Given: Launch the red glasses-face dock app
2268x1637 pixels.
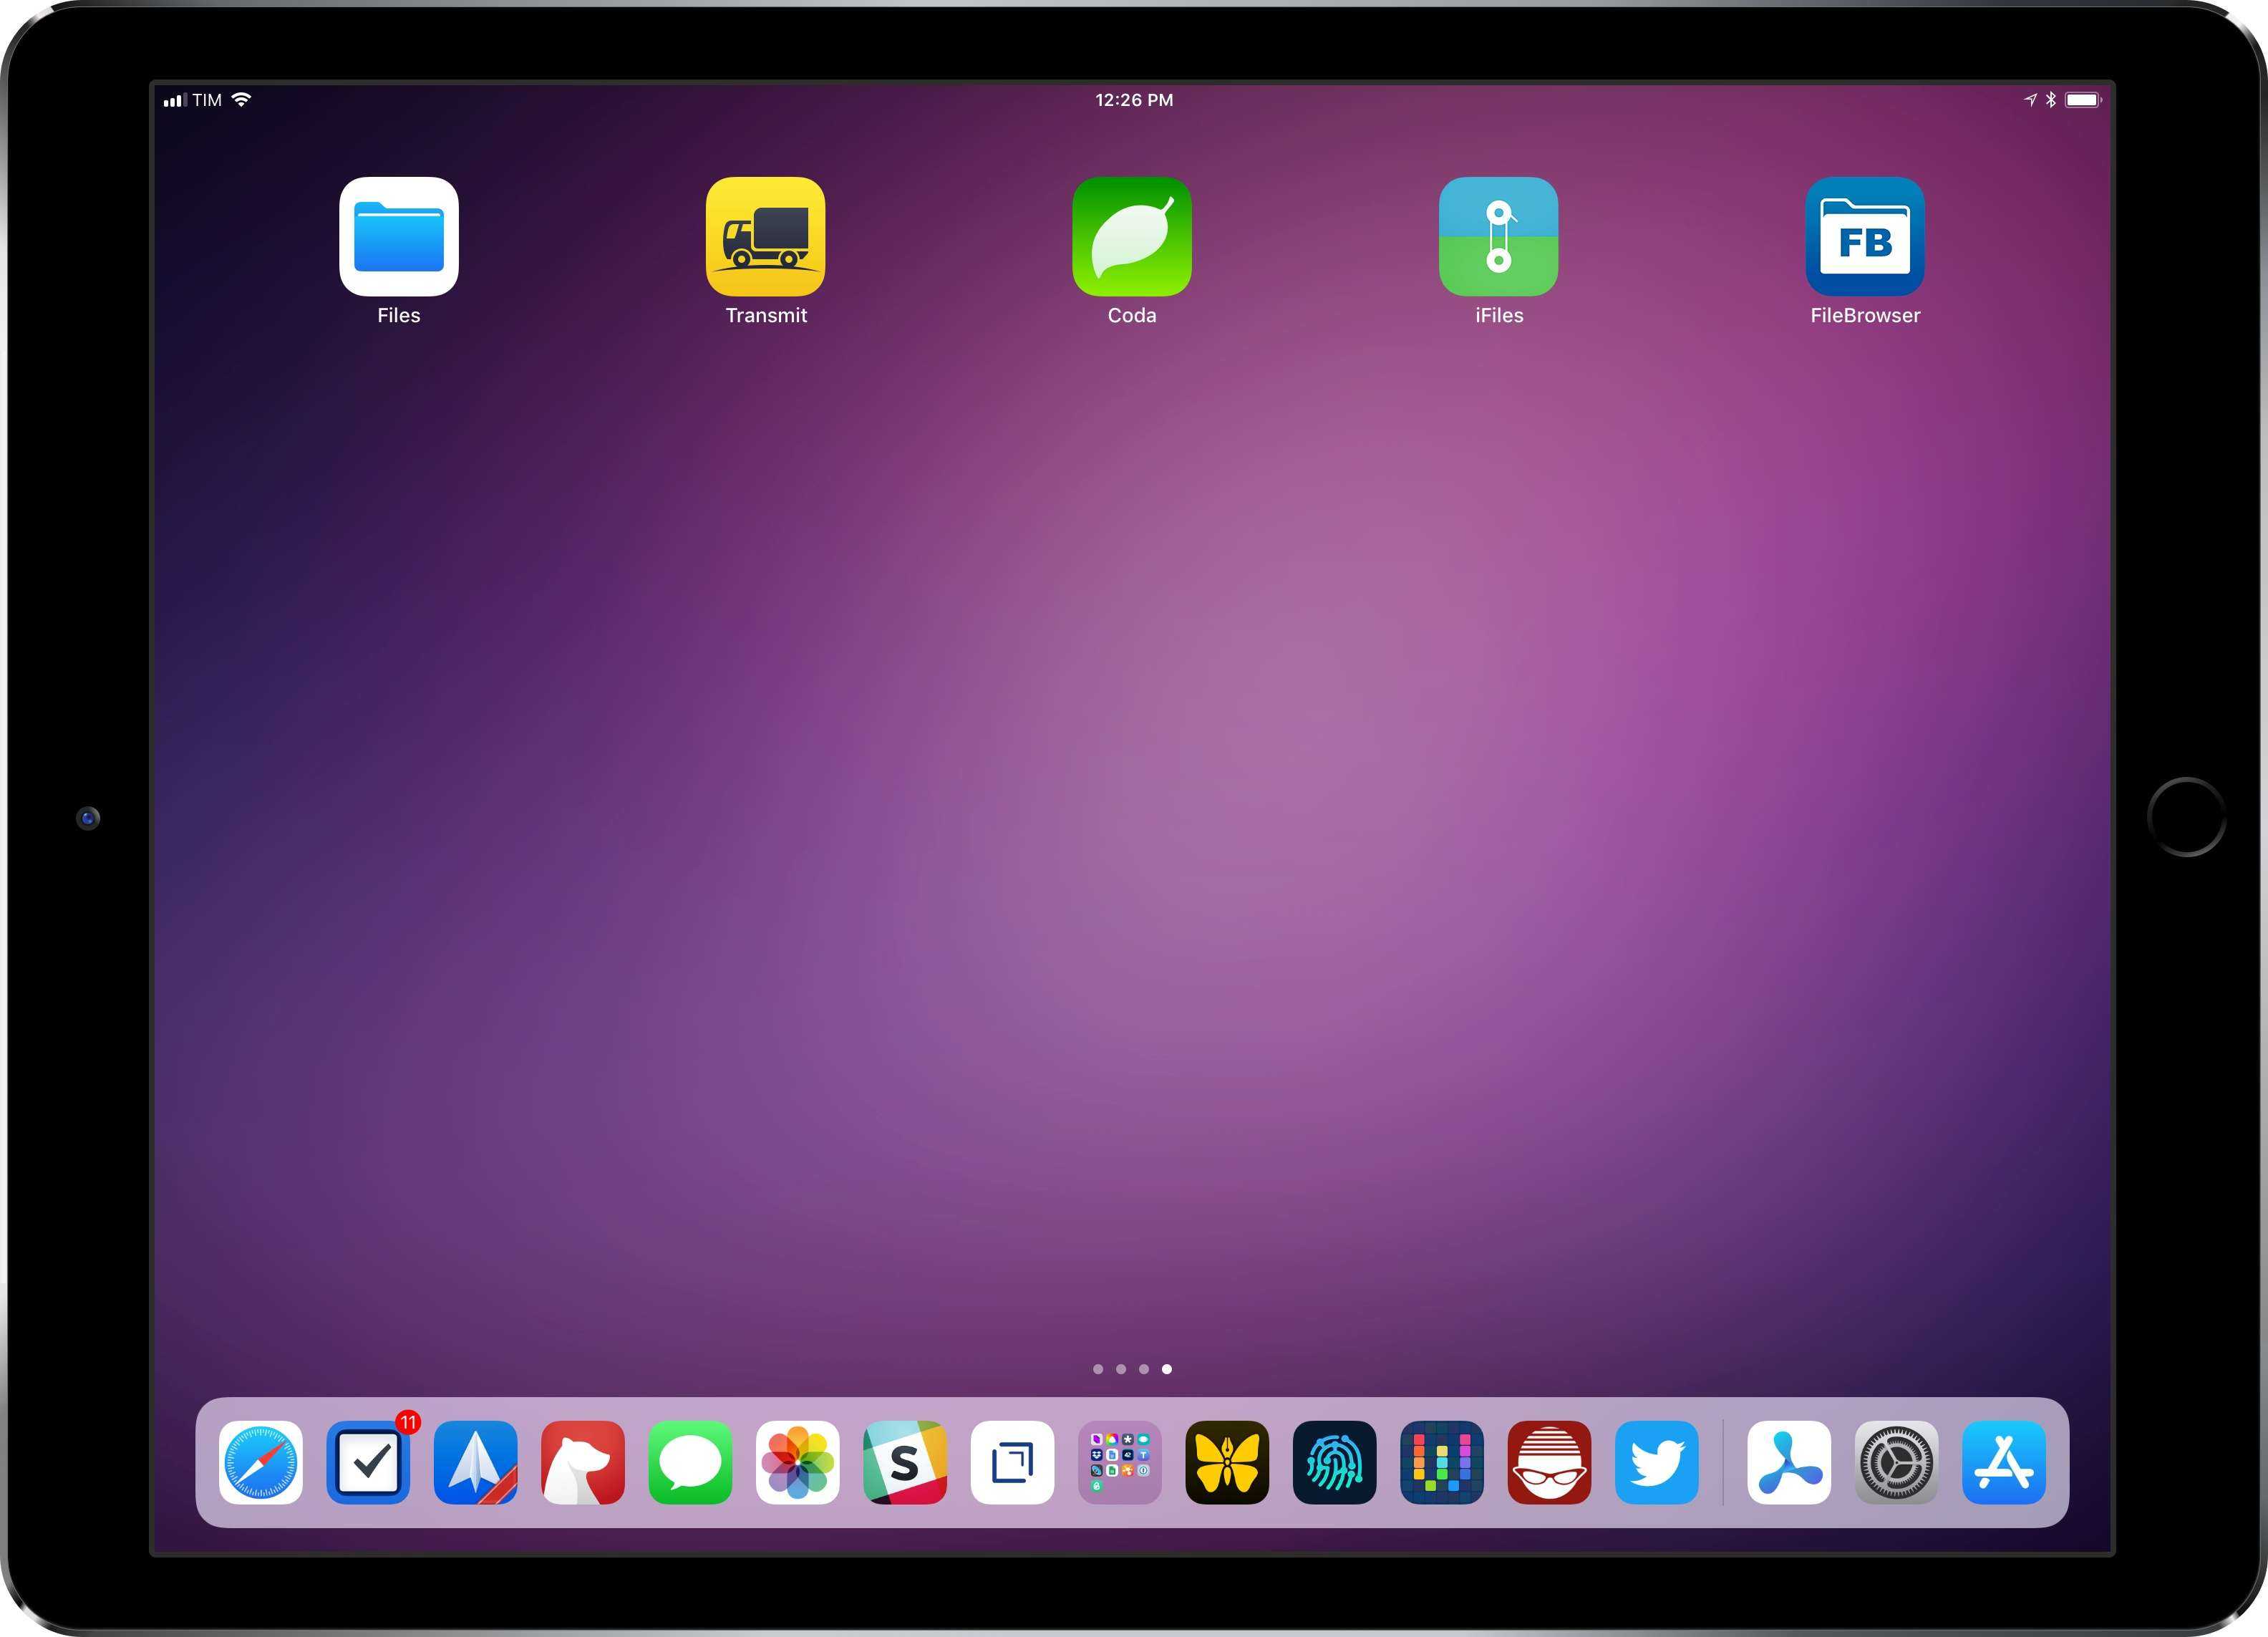Looking at the screenshot, I should point(1549,1462).
